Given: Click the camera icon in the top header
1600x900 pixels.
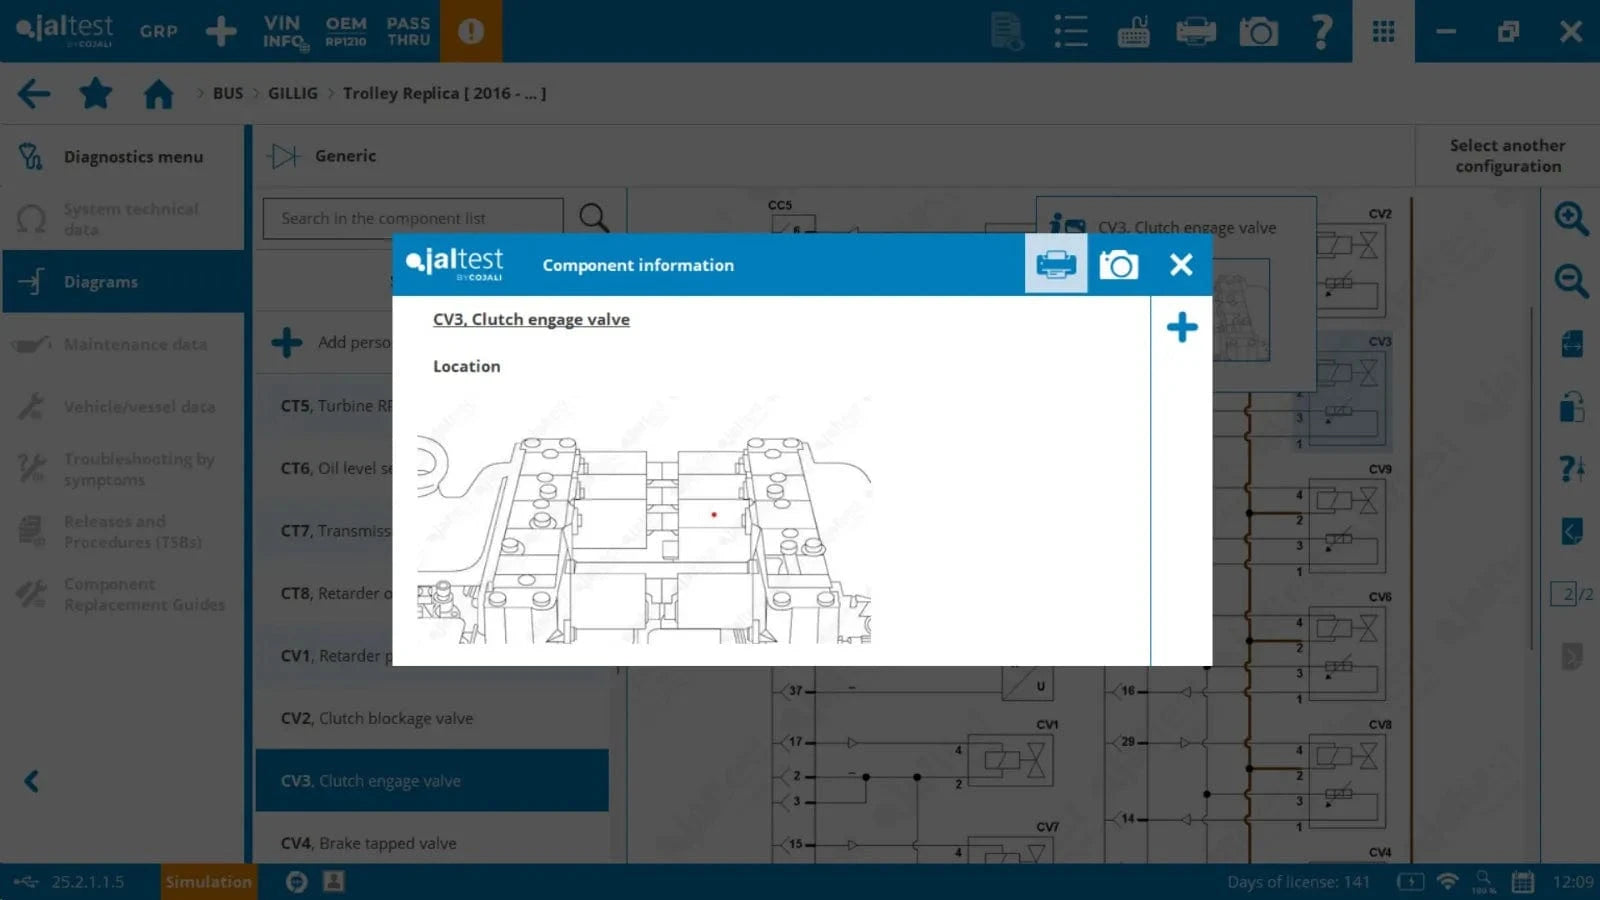Looking at the screenshot, I should tap(1258, 31).
